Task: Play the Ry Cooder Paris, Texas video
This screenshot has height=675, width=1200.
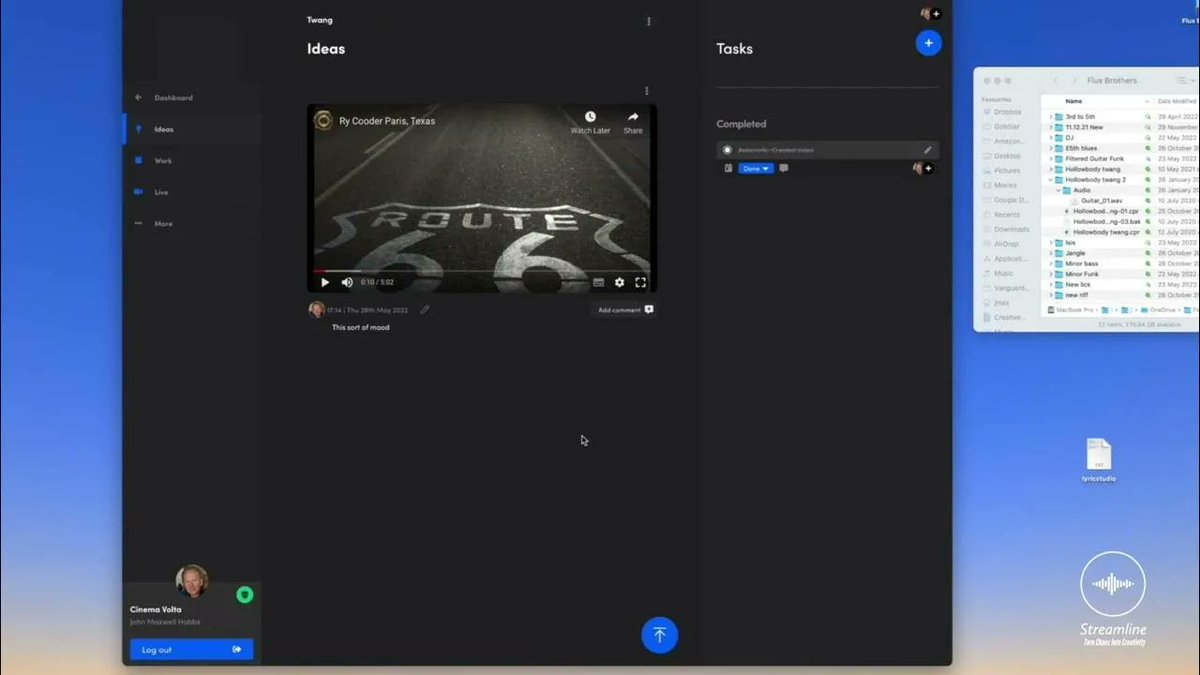Action: (x=325, y=282)
